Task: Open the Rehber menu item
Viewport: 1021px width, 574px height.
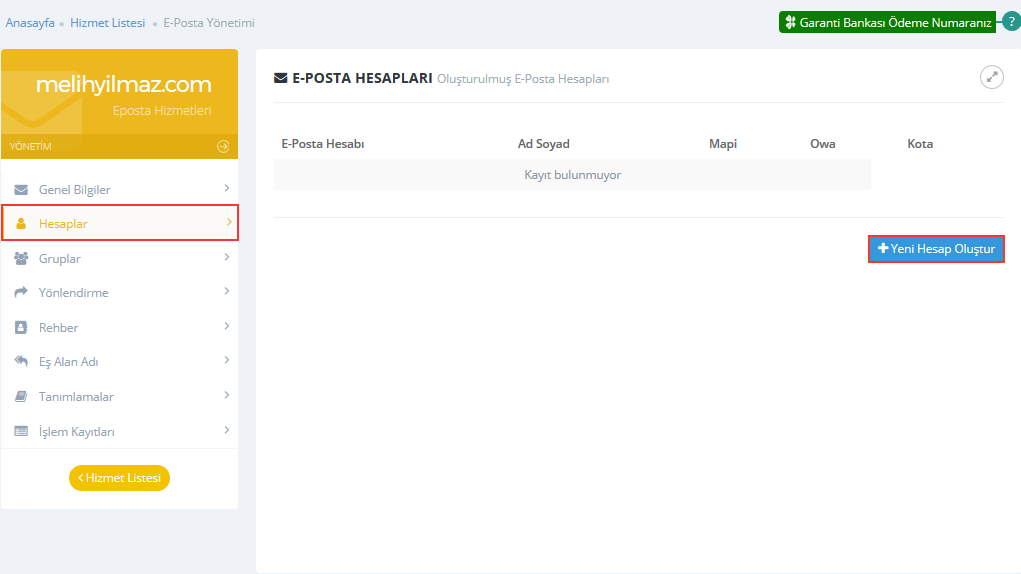Action: (58, 328)
